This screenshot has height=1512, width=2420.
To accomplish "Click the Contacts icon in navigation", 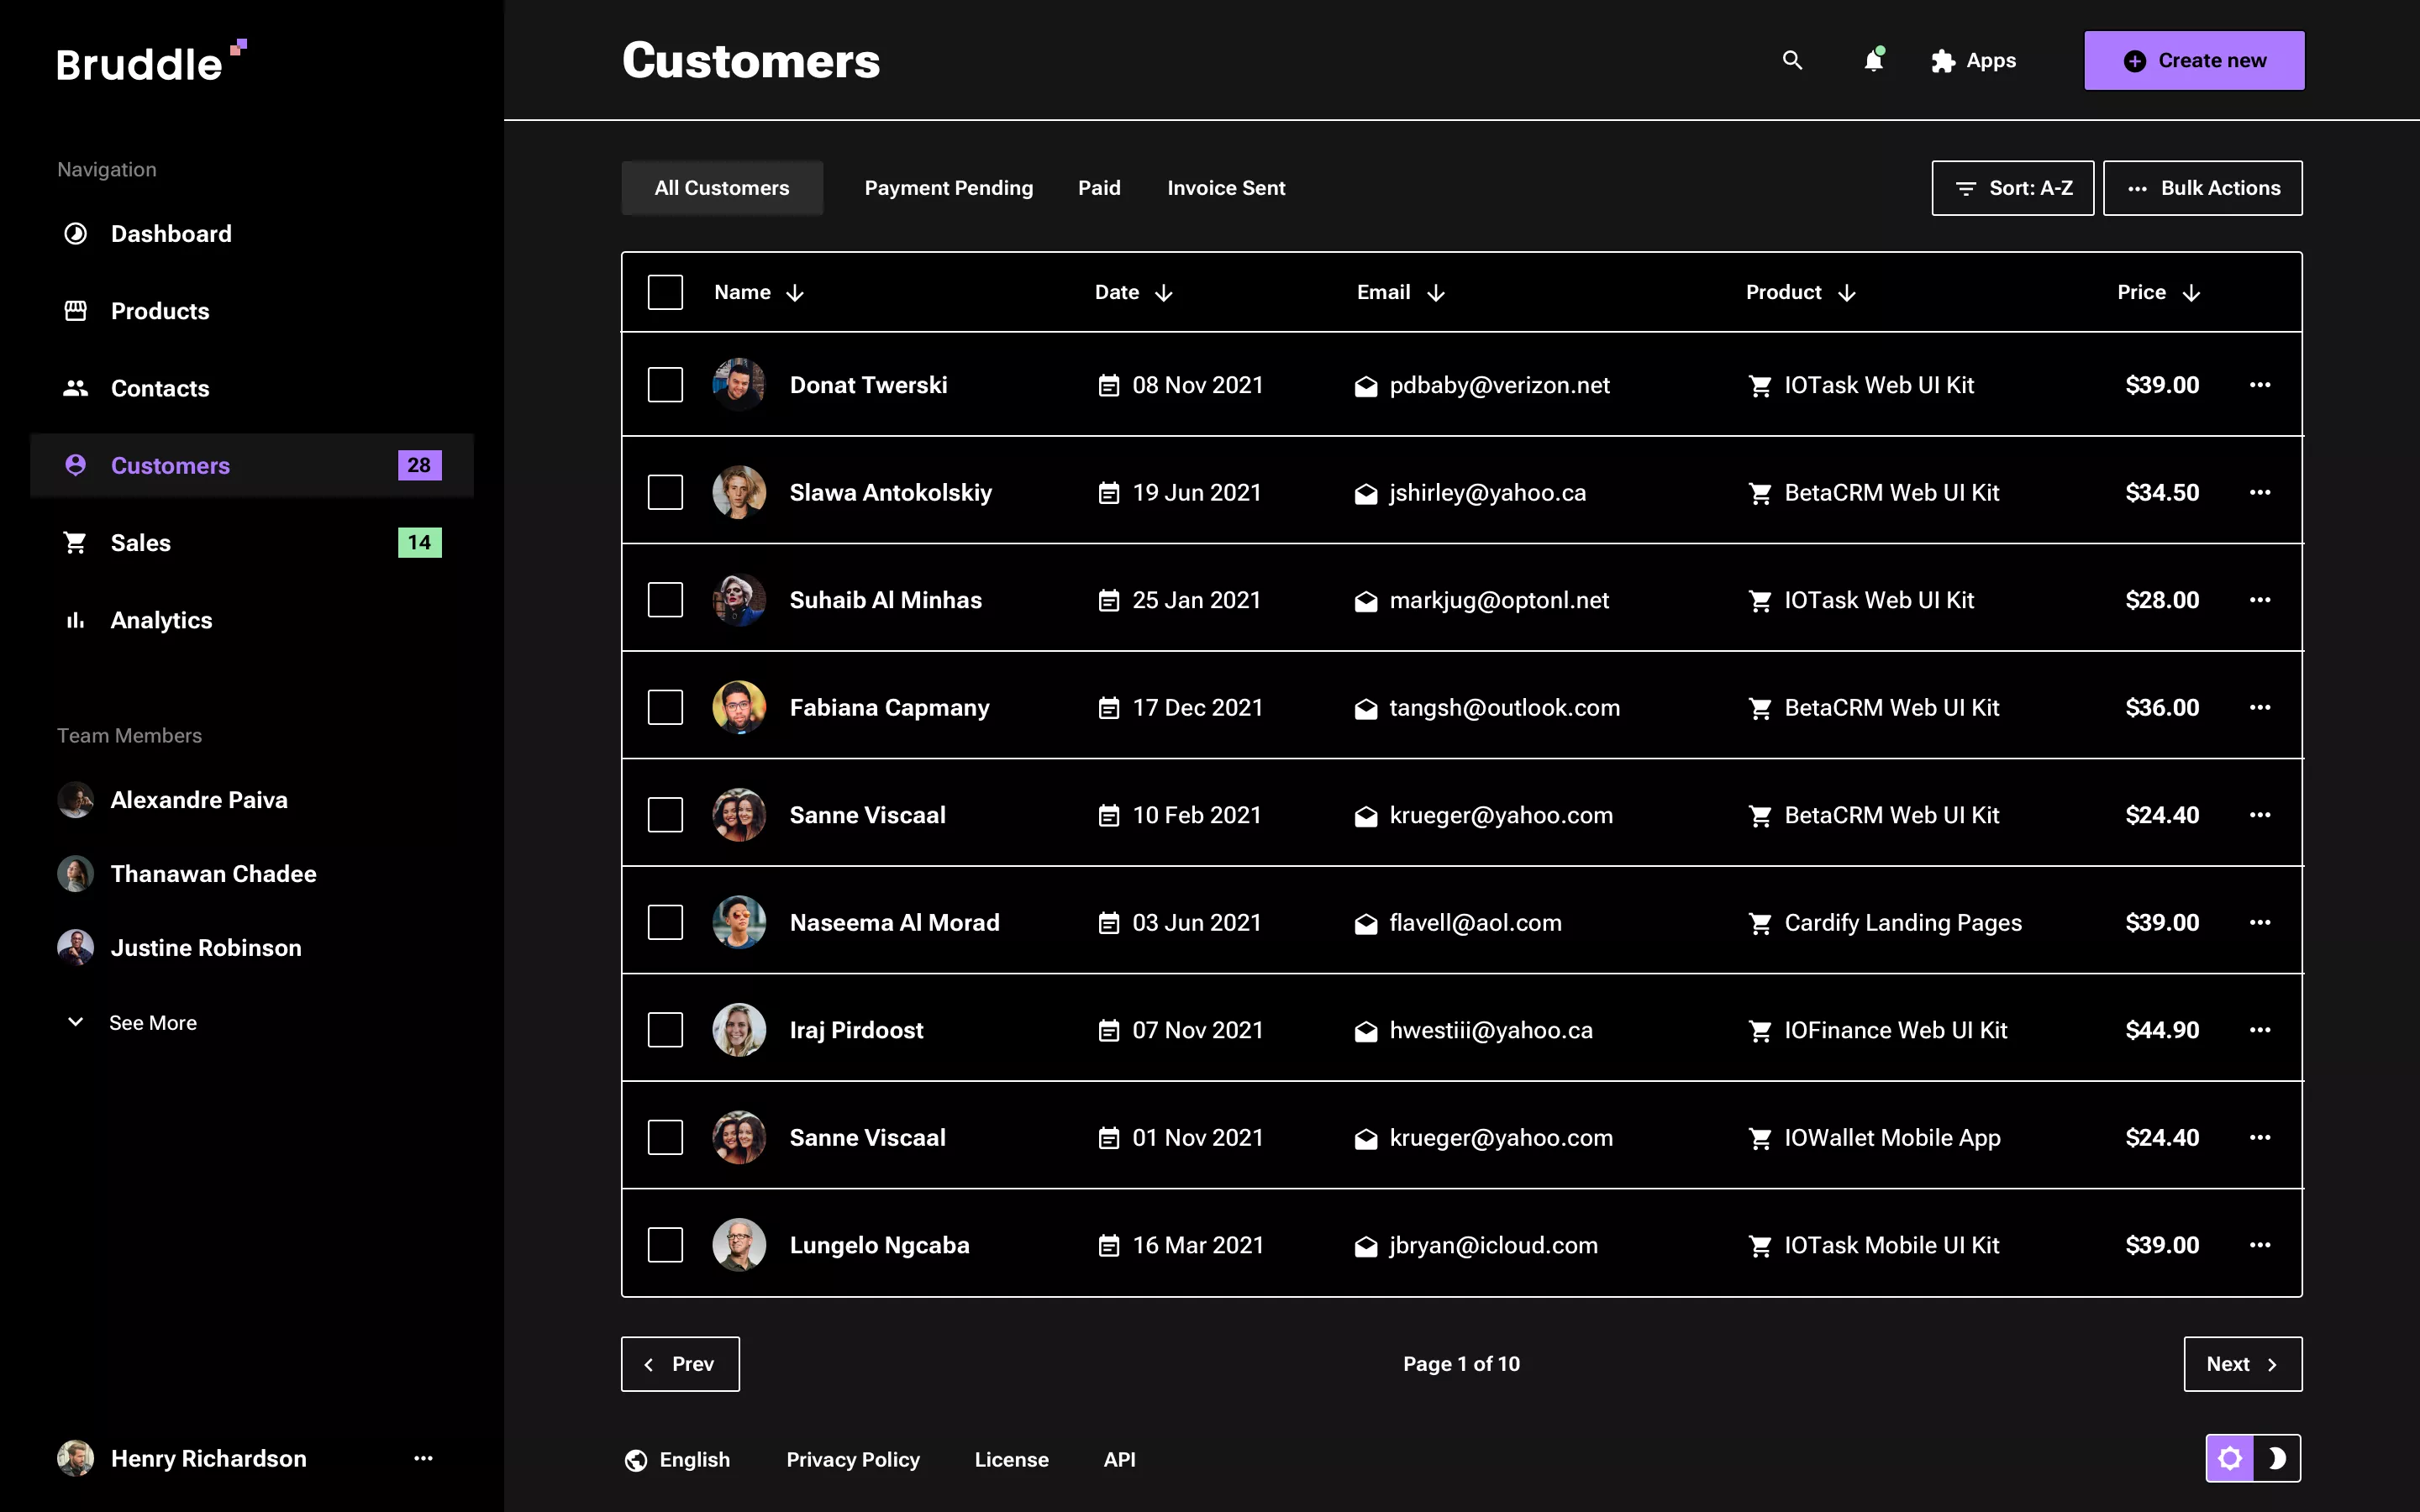I will coord(76,388).
